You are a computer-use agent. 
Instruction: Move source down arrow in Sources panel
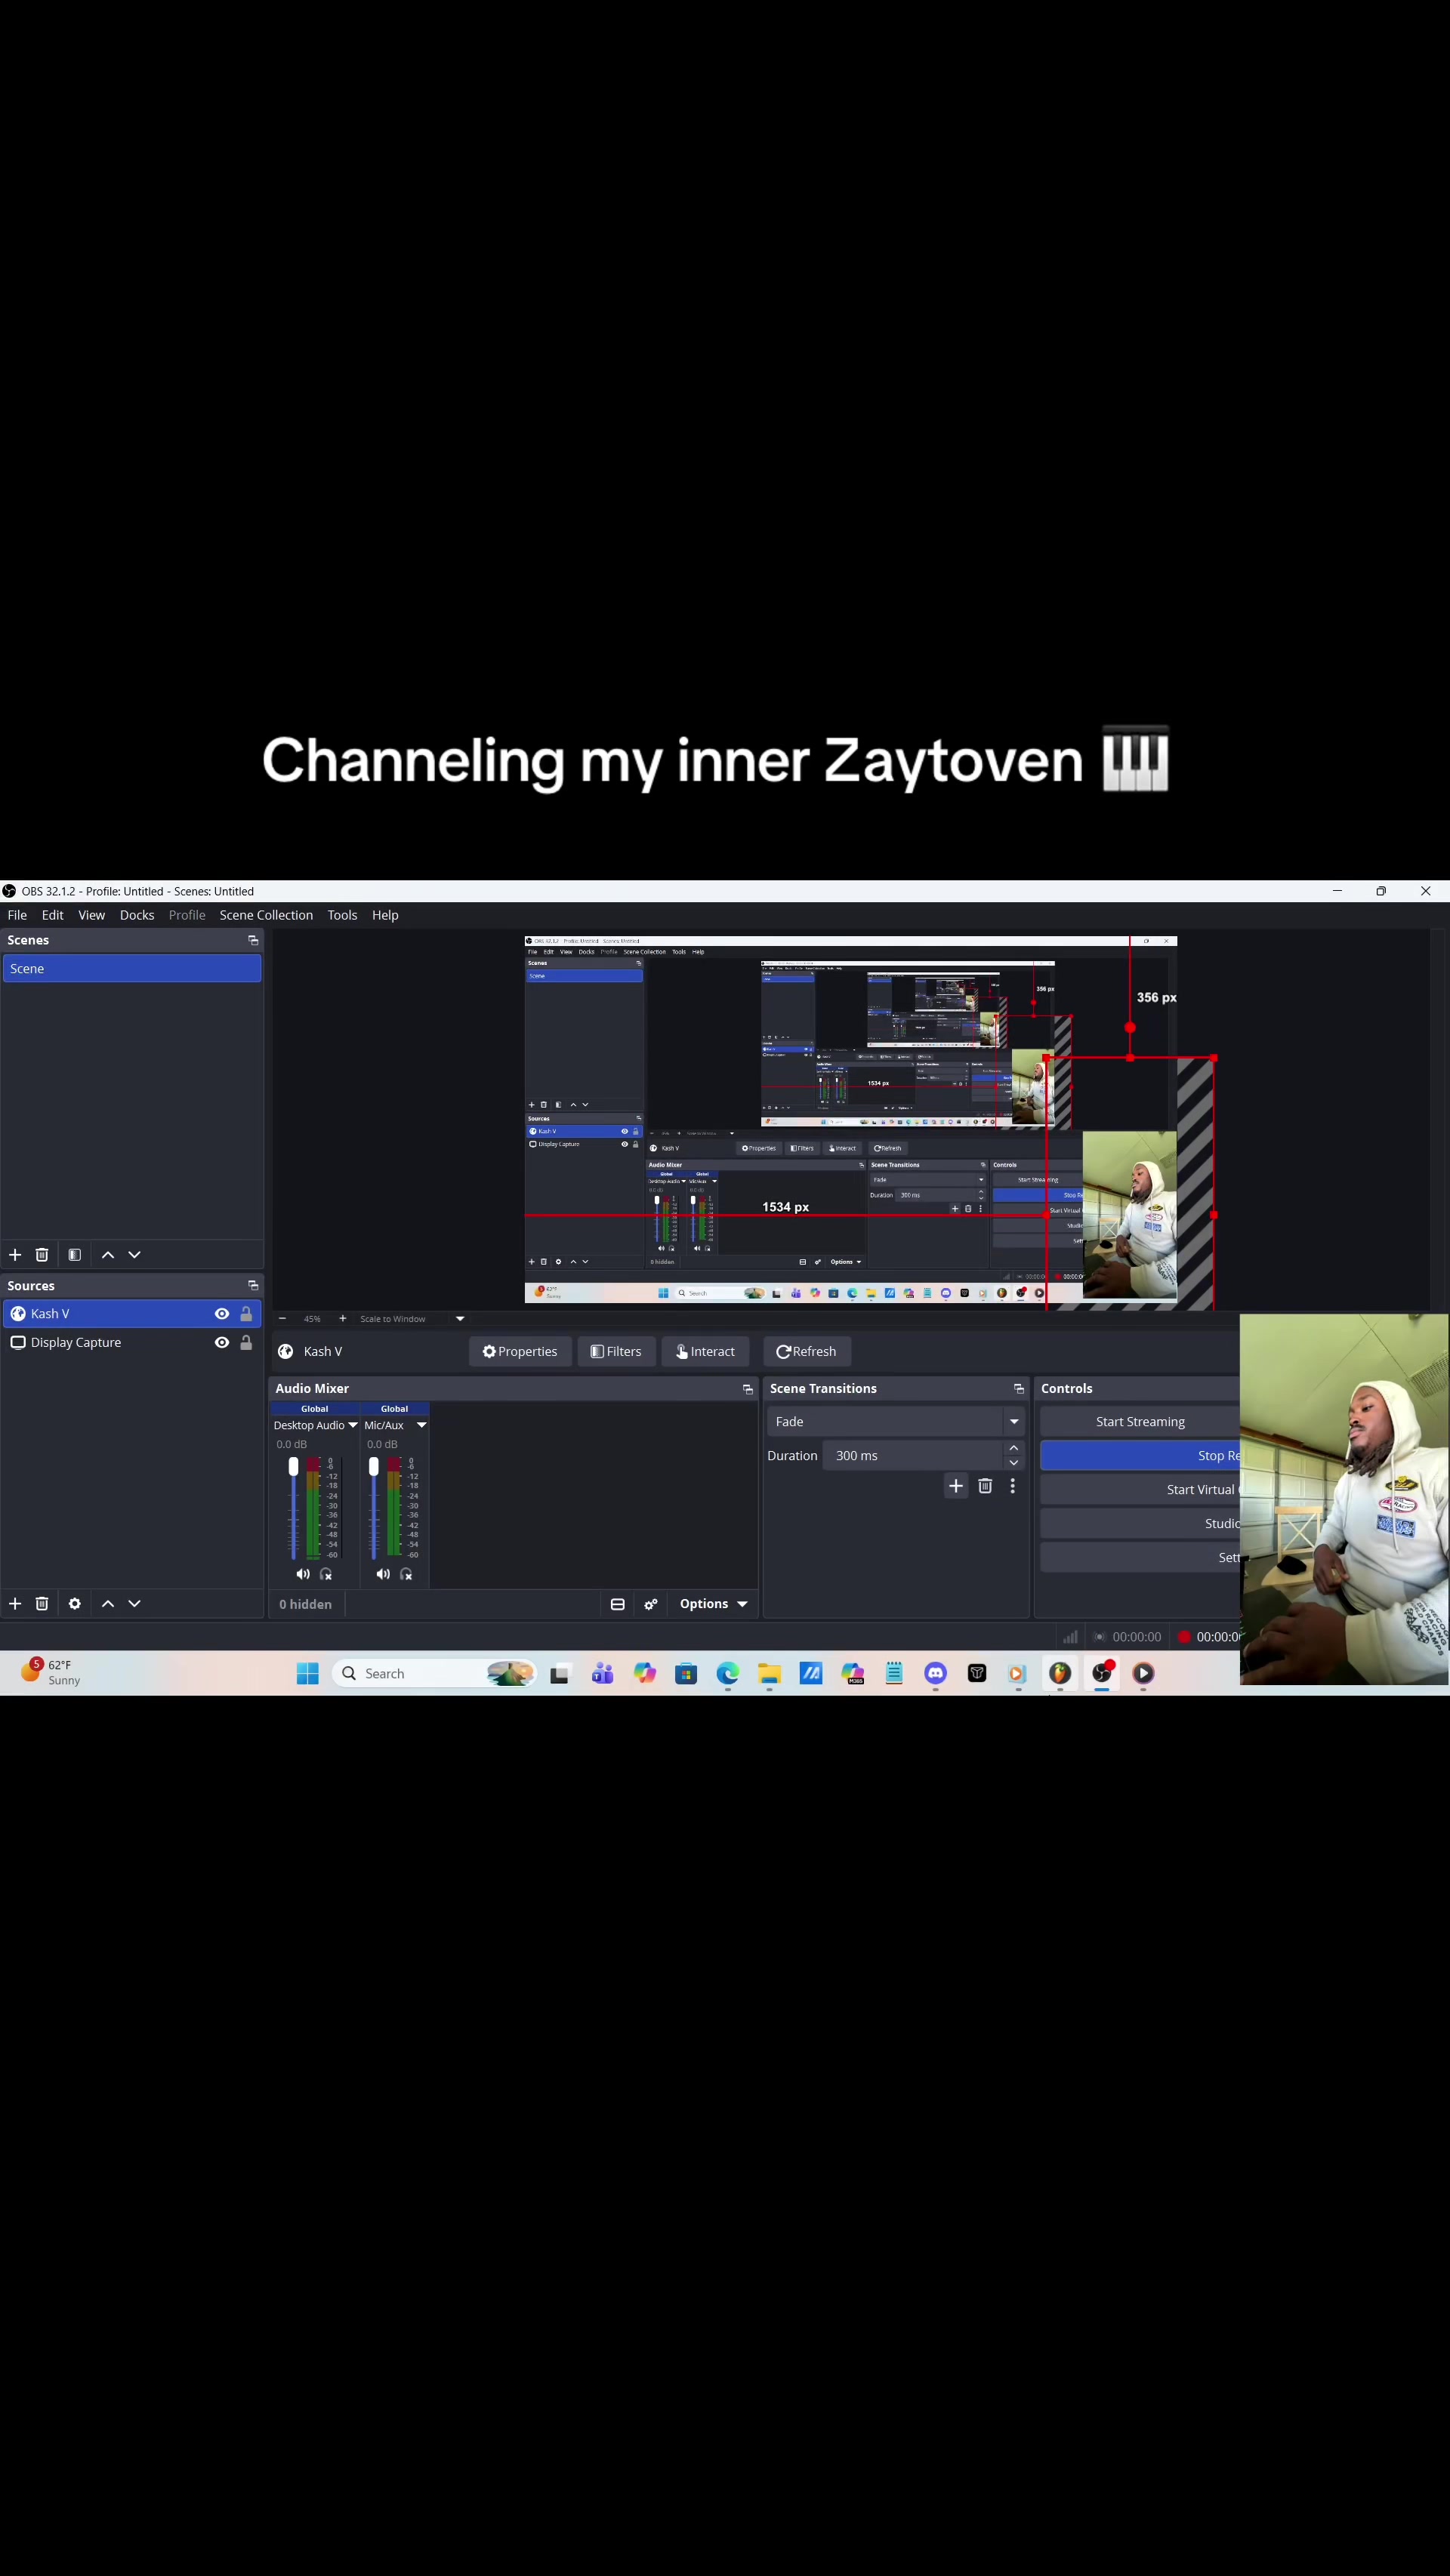pos(134,1603)
